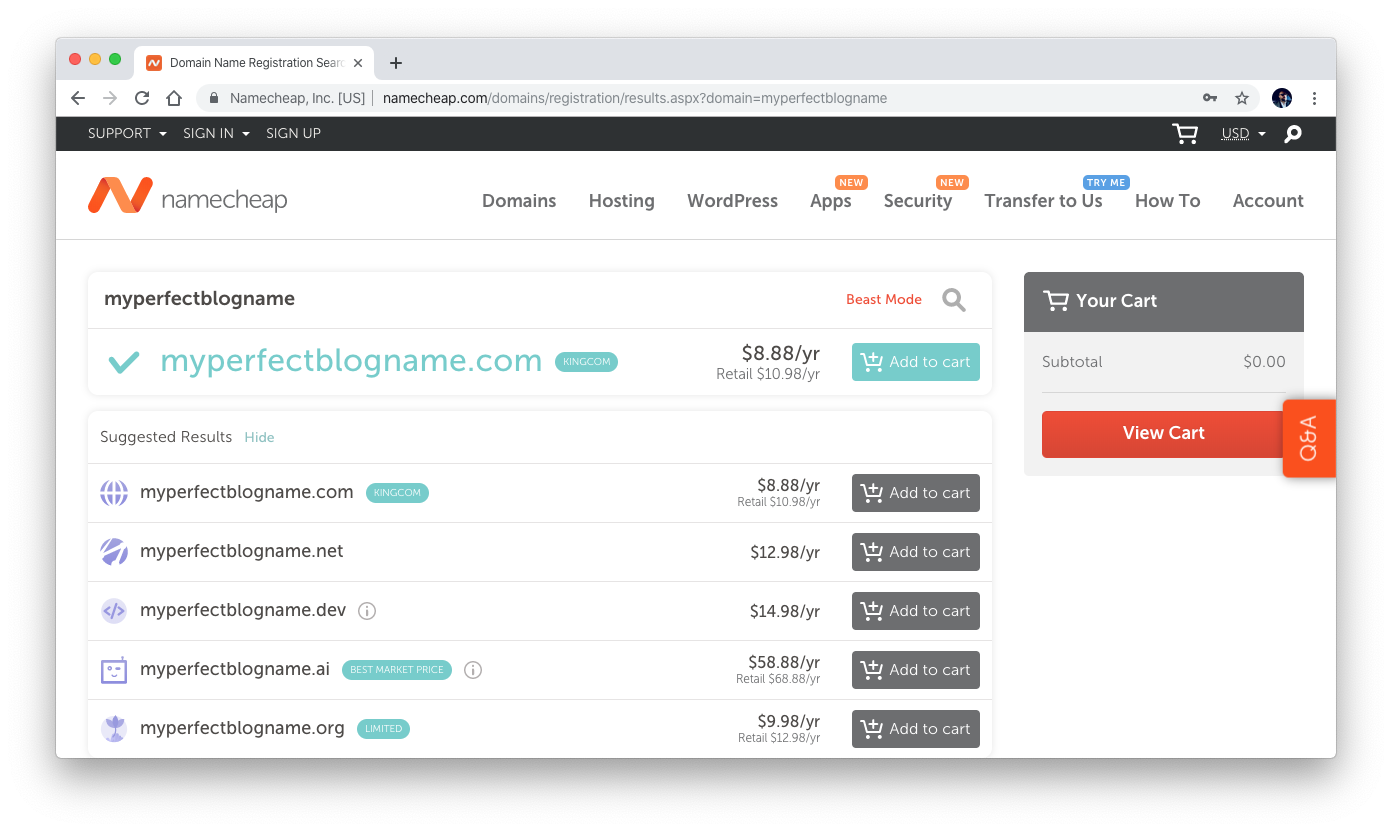Click the cart icon in Your Cart header
The width and height of the screenshot is (1392, 832).
point(1055,300)
